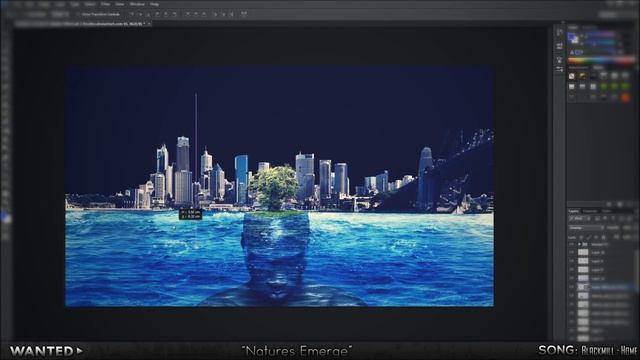The image size is (640, 360).
Task: Switch to the Channels tab
Action: [x=589, y=211]
